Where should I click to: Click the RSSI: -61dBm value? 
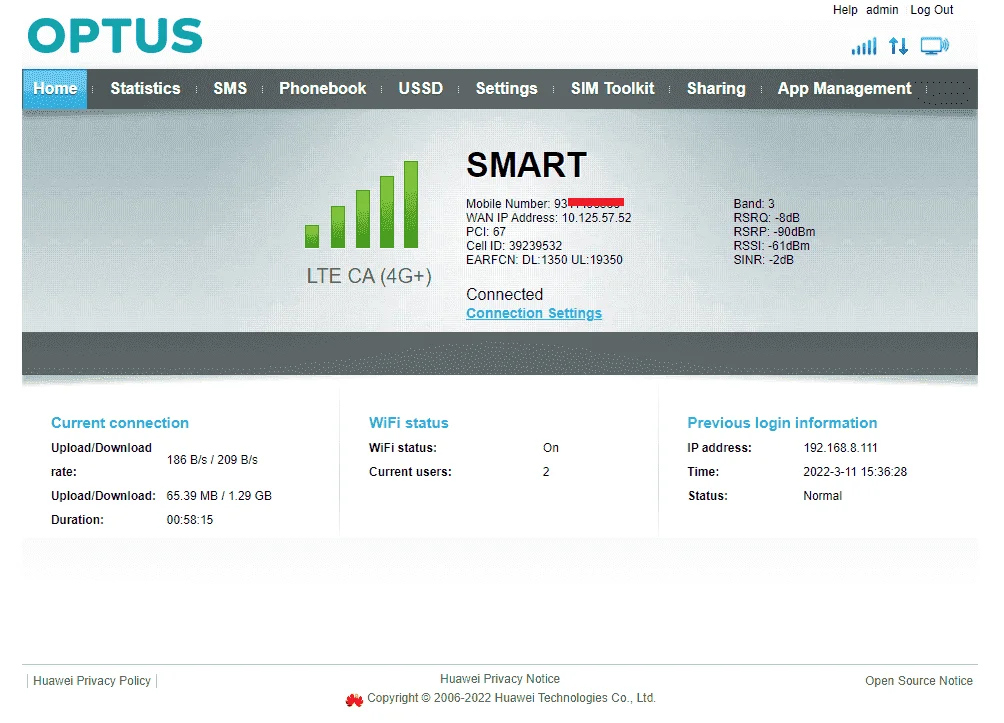tap(772, 246)
